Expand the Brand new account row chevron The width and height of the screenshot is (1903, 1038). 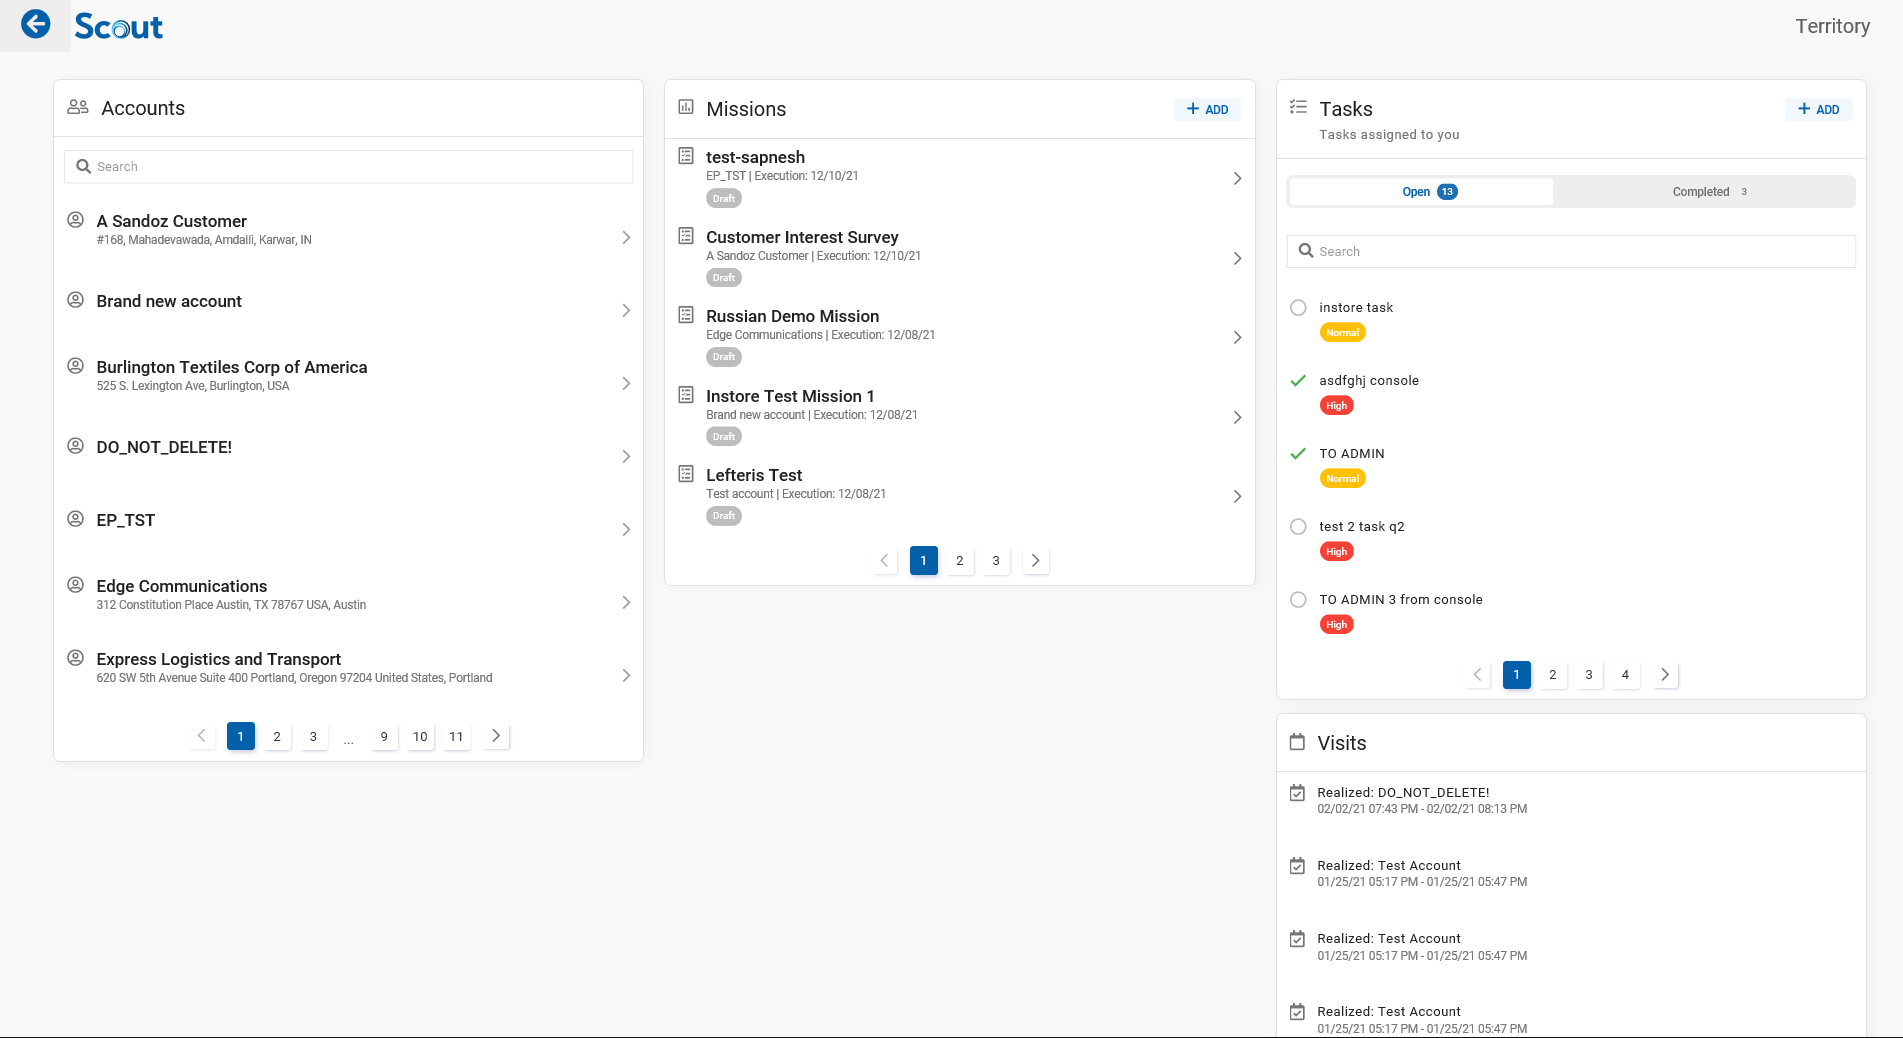[626, 311]
